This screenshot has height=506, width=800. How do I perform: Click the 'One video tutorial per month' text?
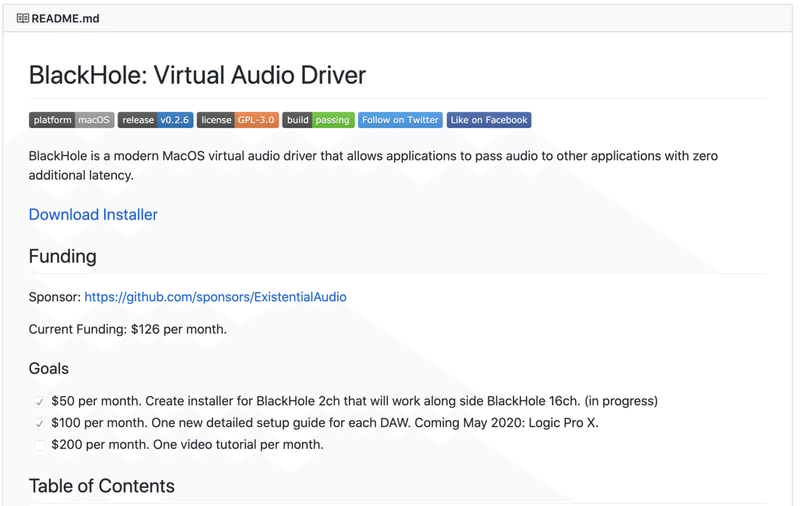click(238, 445)
